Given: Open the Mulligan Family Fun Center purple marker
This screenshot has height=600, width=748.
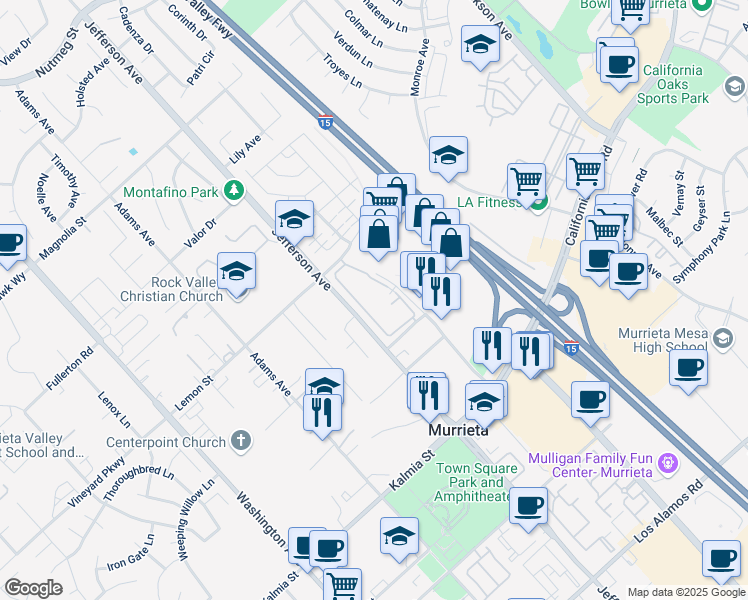Looking at the screenshot, I should [x=668, y=462].
